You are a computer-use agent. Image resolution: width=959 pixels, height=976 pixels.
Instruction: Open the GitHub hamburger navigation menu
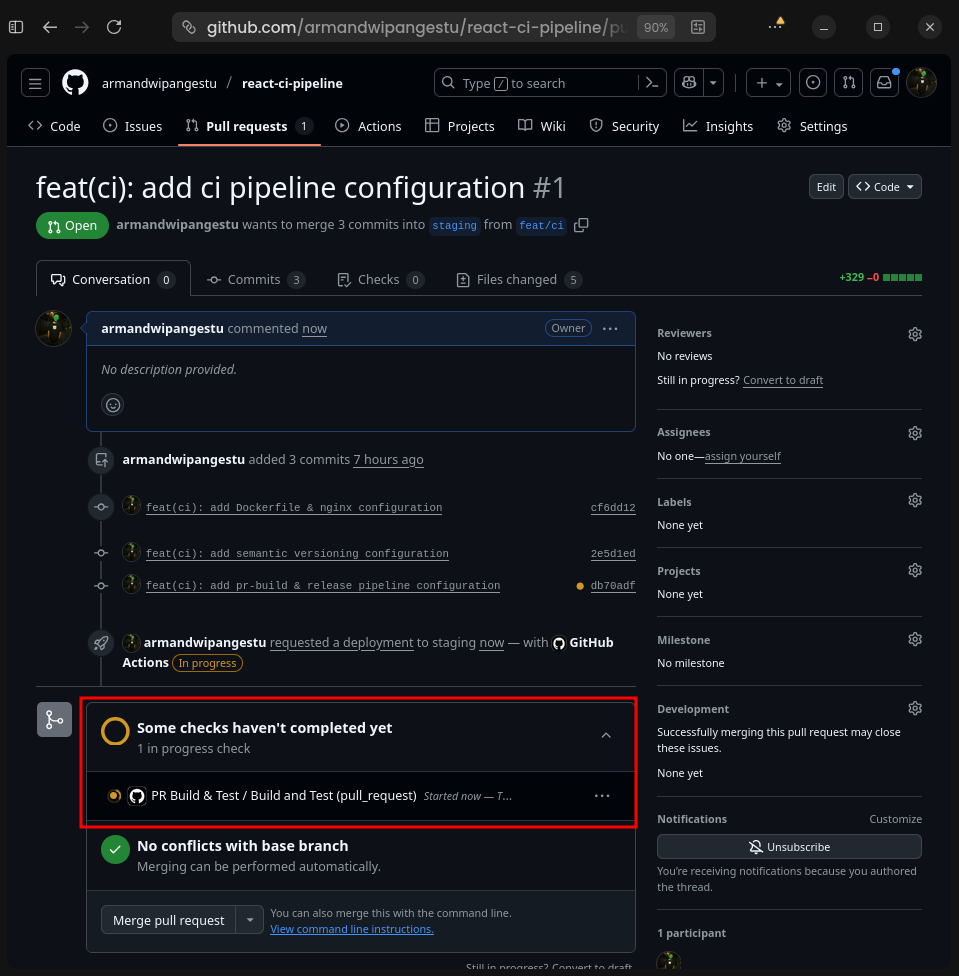[35, 83]
